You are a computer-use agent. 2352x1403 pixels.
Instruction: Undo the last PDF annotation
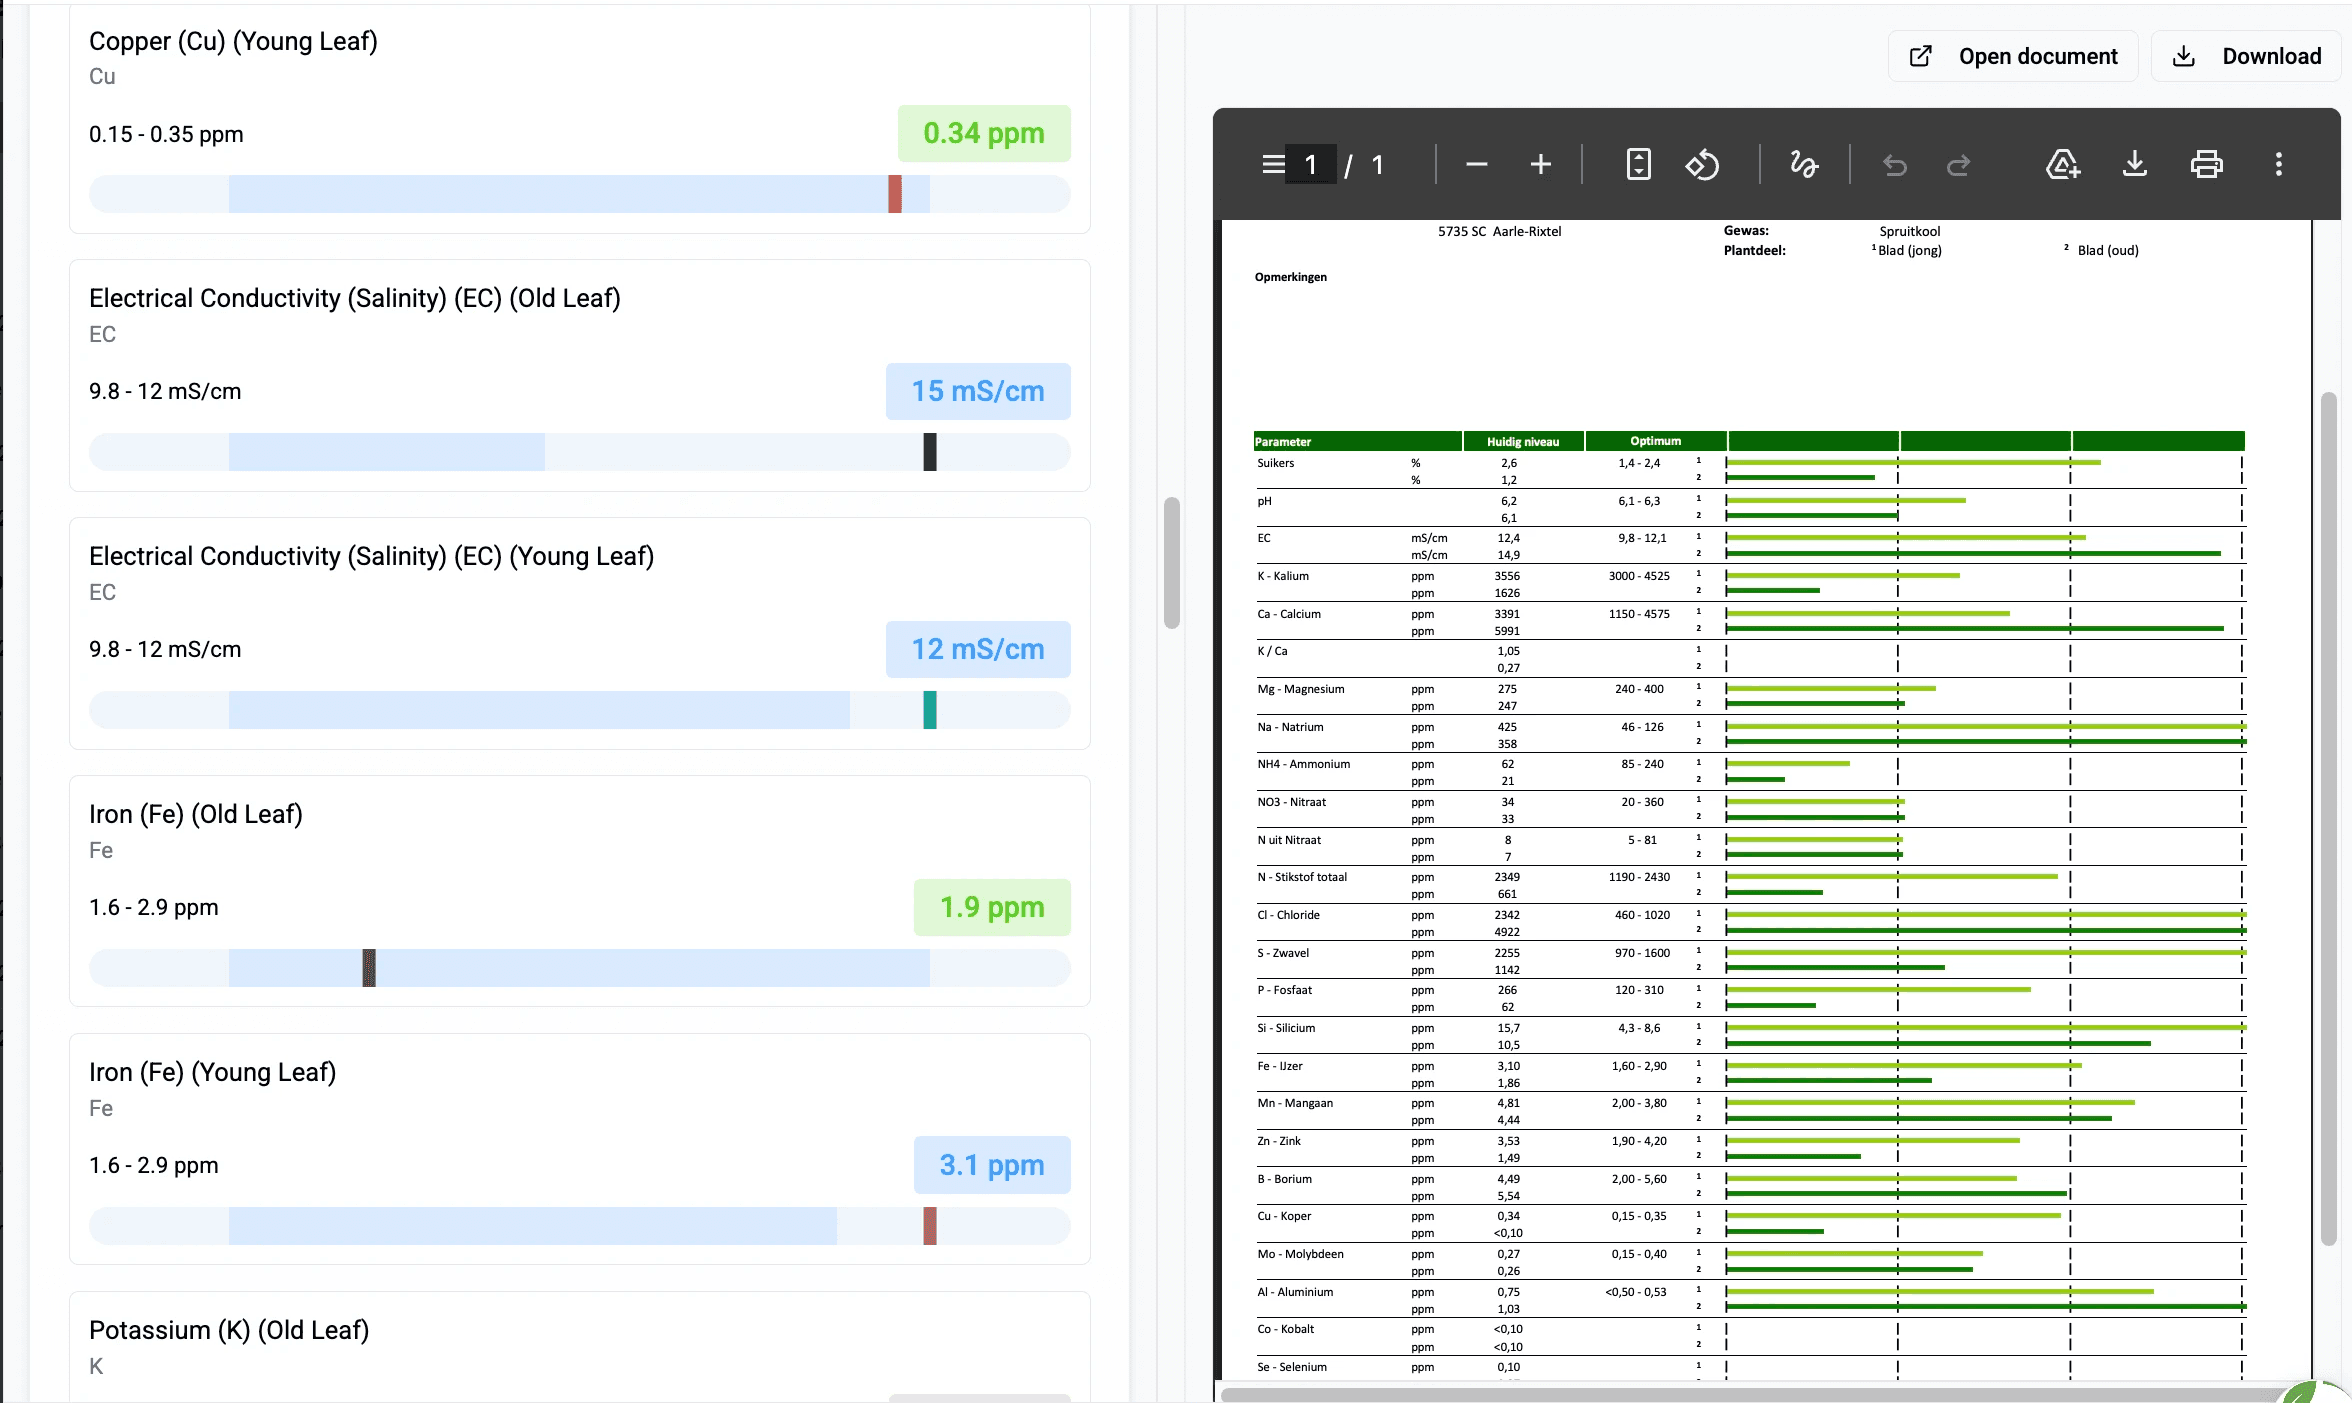[x=1894, y=164]
